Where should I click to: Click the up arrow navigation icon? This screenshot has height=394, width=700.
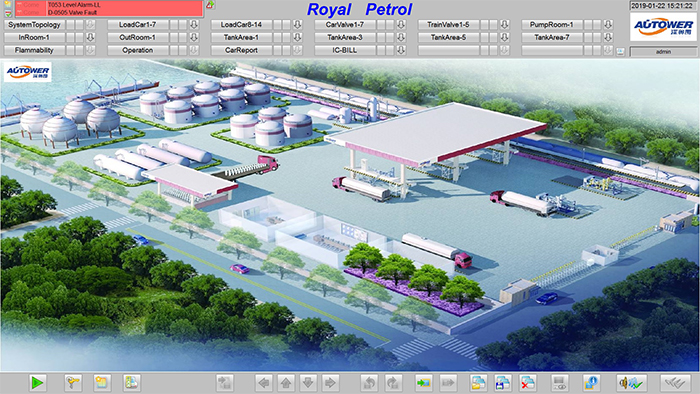(x=286, y=382)
